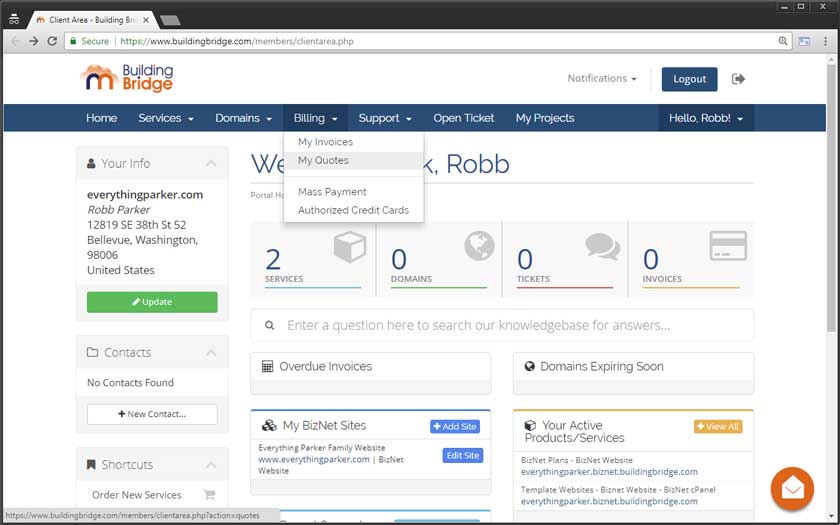Click the box icon on Services tile
Image resolution: width=840 pixels, height=525 pixels.
[x=349, y=246]
